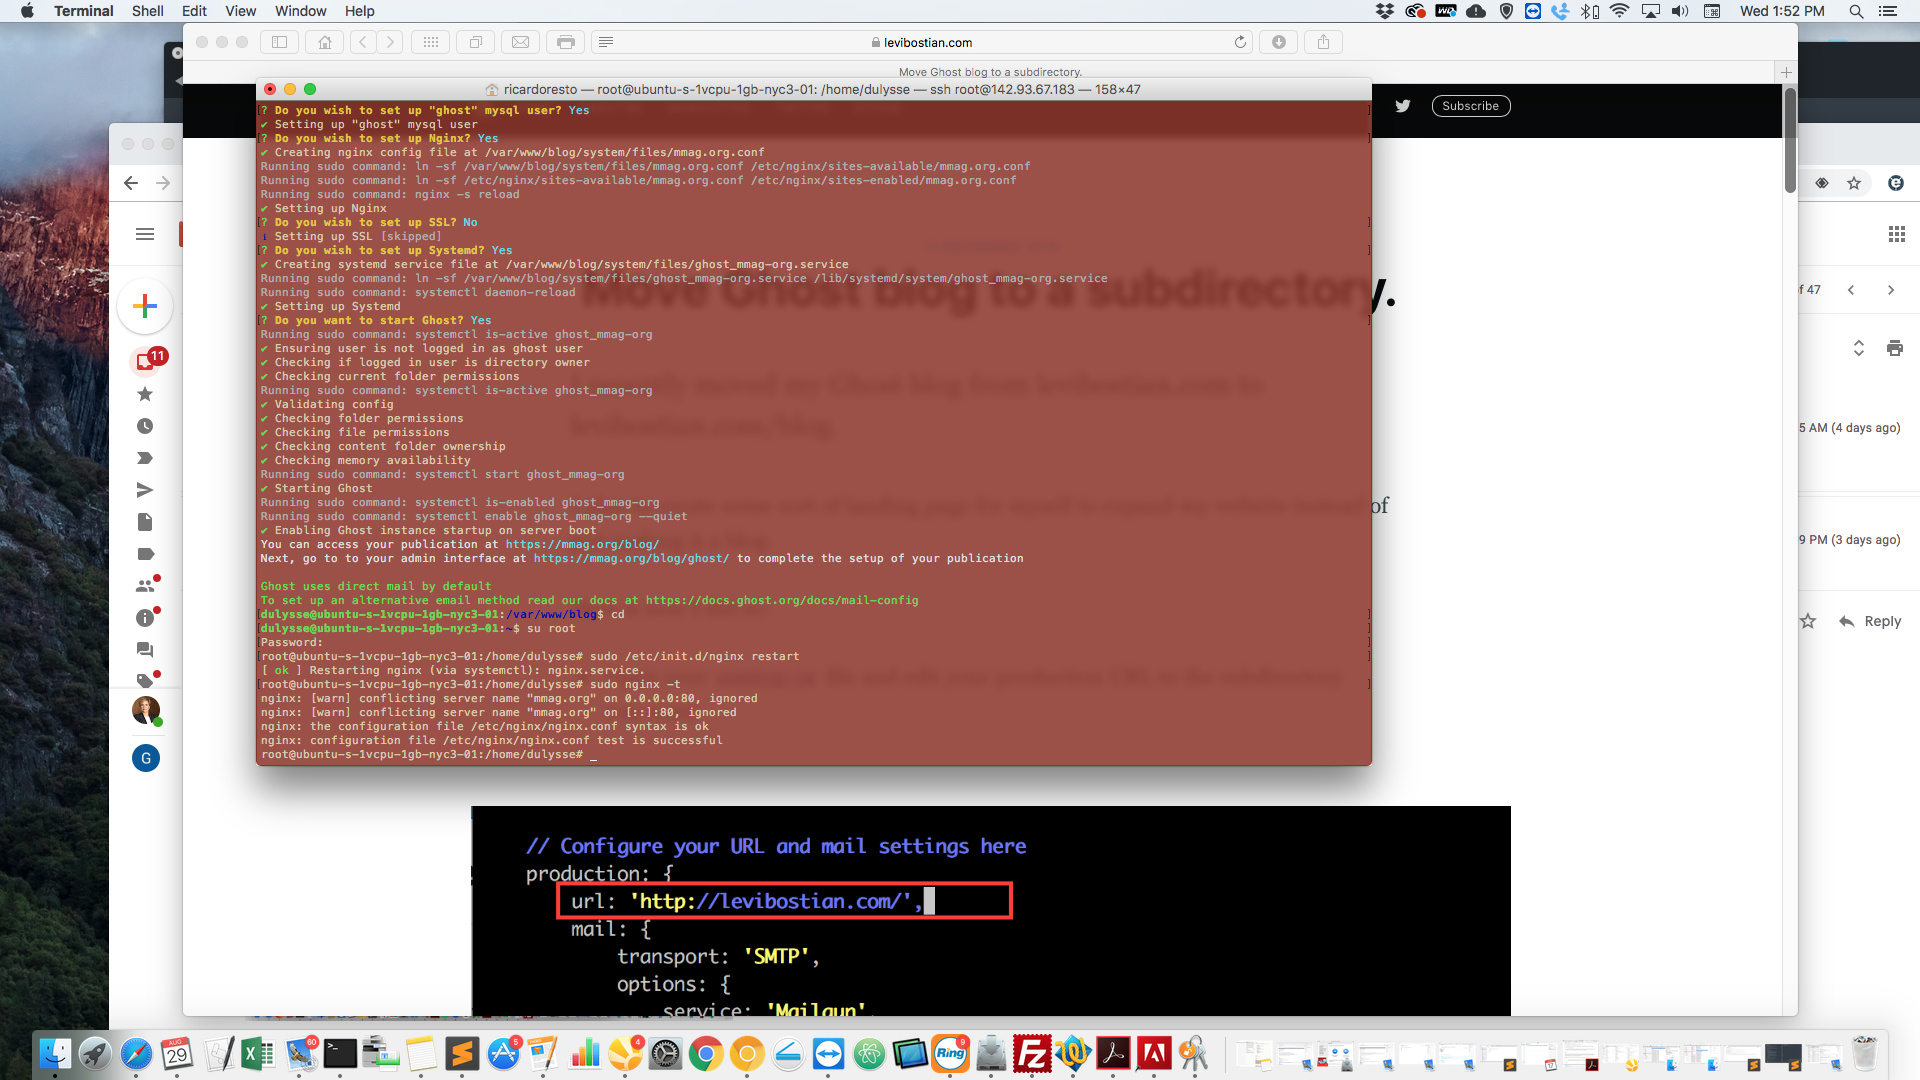Click Wi-Fi icon in menu bar
Screen dimensions: 1920x1080
click(1619, 11)
